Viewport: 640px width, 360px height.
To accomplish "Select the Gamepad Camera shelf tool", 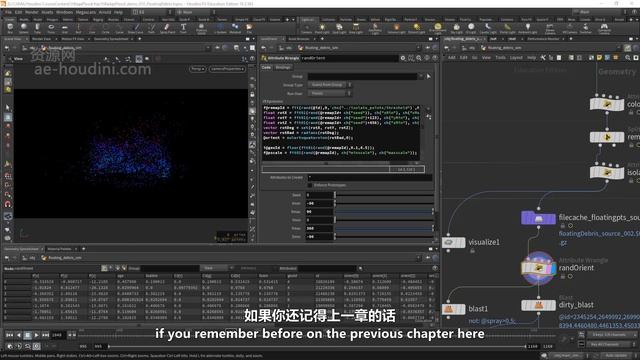I will point(604,28).
